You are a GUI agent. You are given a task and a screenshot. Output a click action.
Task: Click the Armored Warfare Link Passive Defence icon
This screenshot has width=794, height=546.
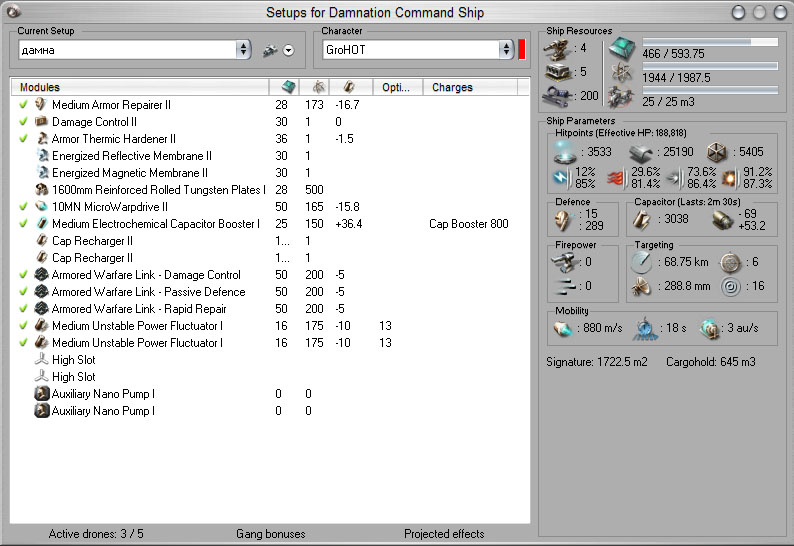[41, 292]
